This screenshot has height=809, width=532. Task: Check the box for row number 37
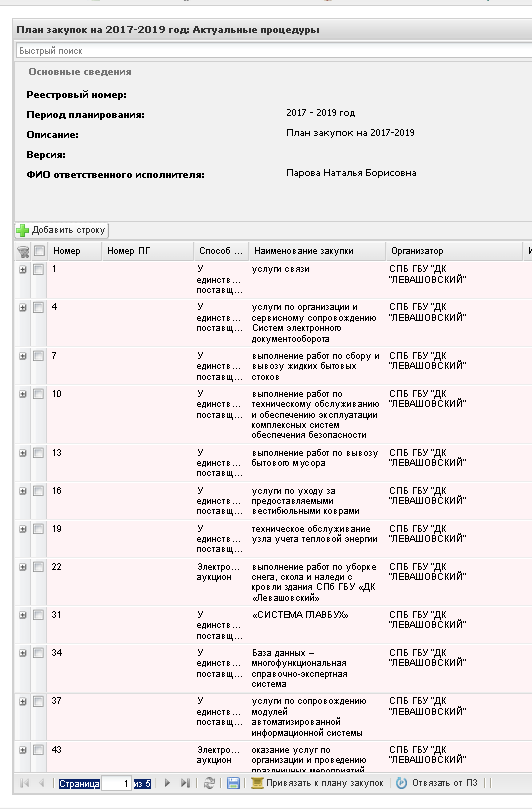39,702
